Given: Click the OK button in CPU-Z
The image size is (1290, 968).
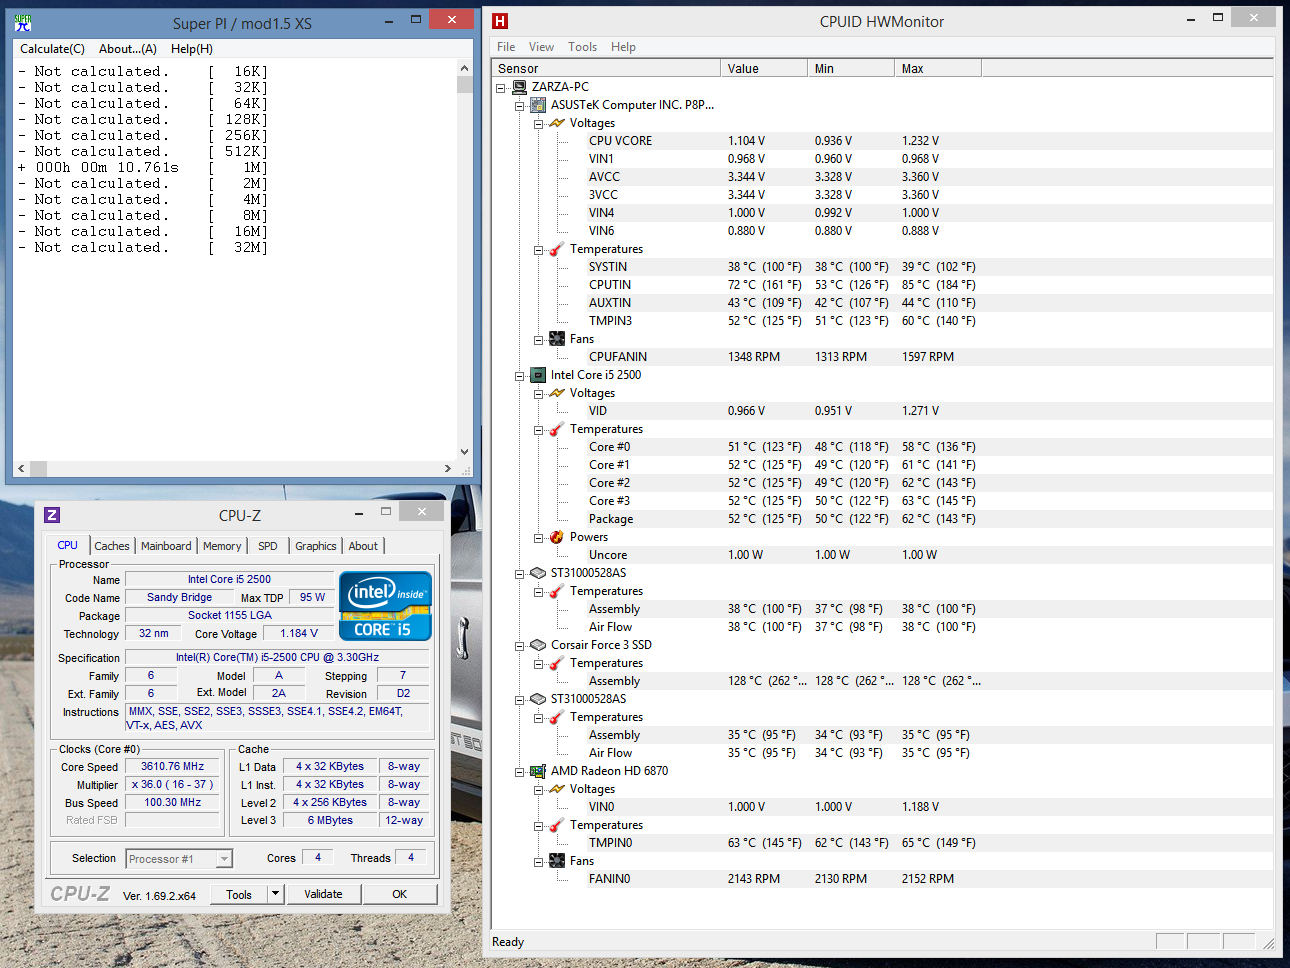Looking at the screenshot, I should 399,894.
